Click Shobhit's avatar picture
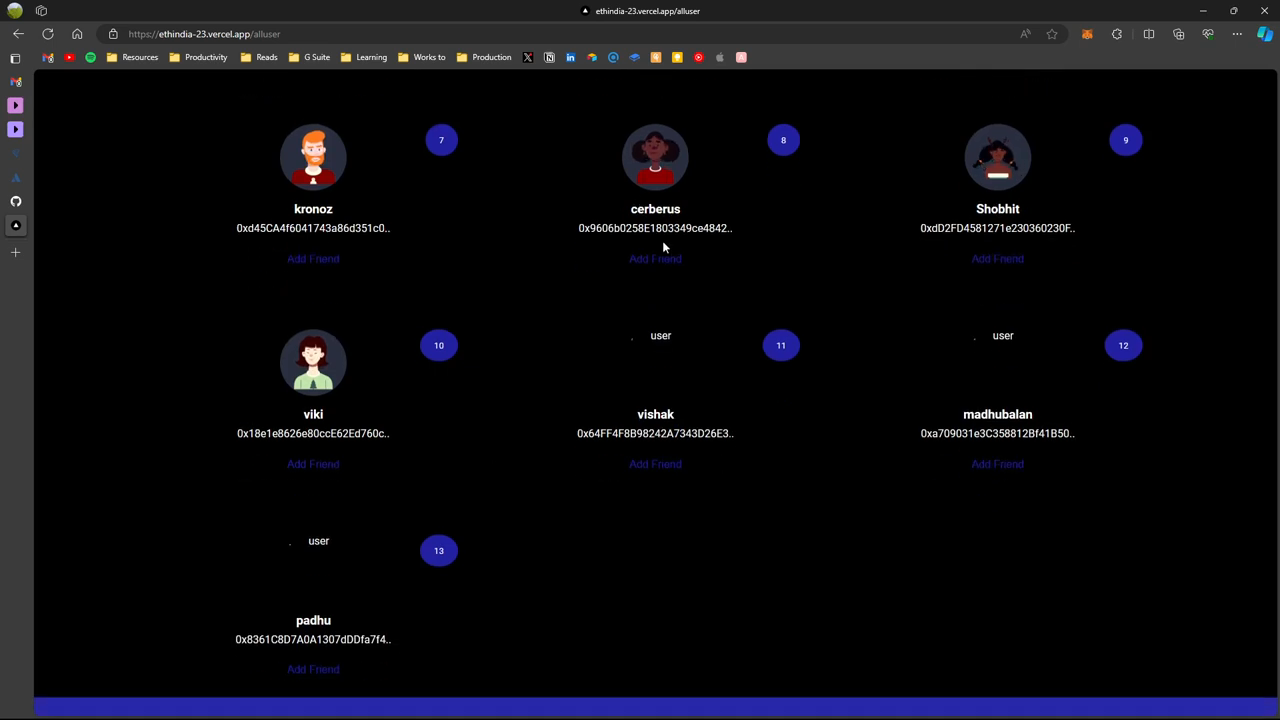1280x720 pixels. 997,157
